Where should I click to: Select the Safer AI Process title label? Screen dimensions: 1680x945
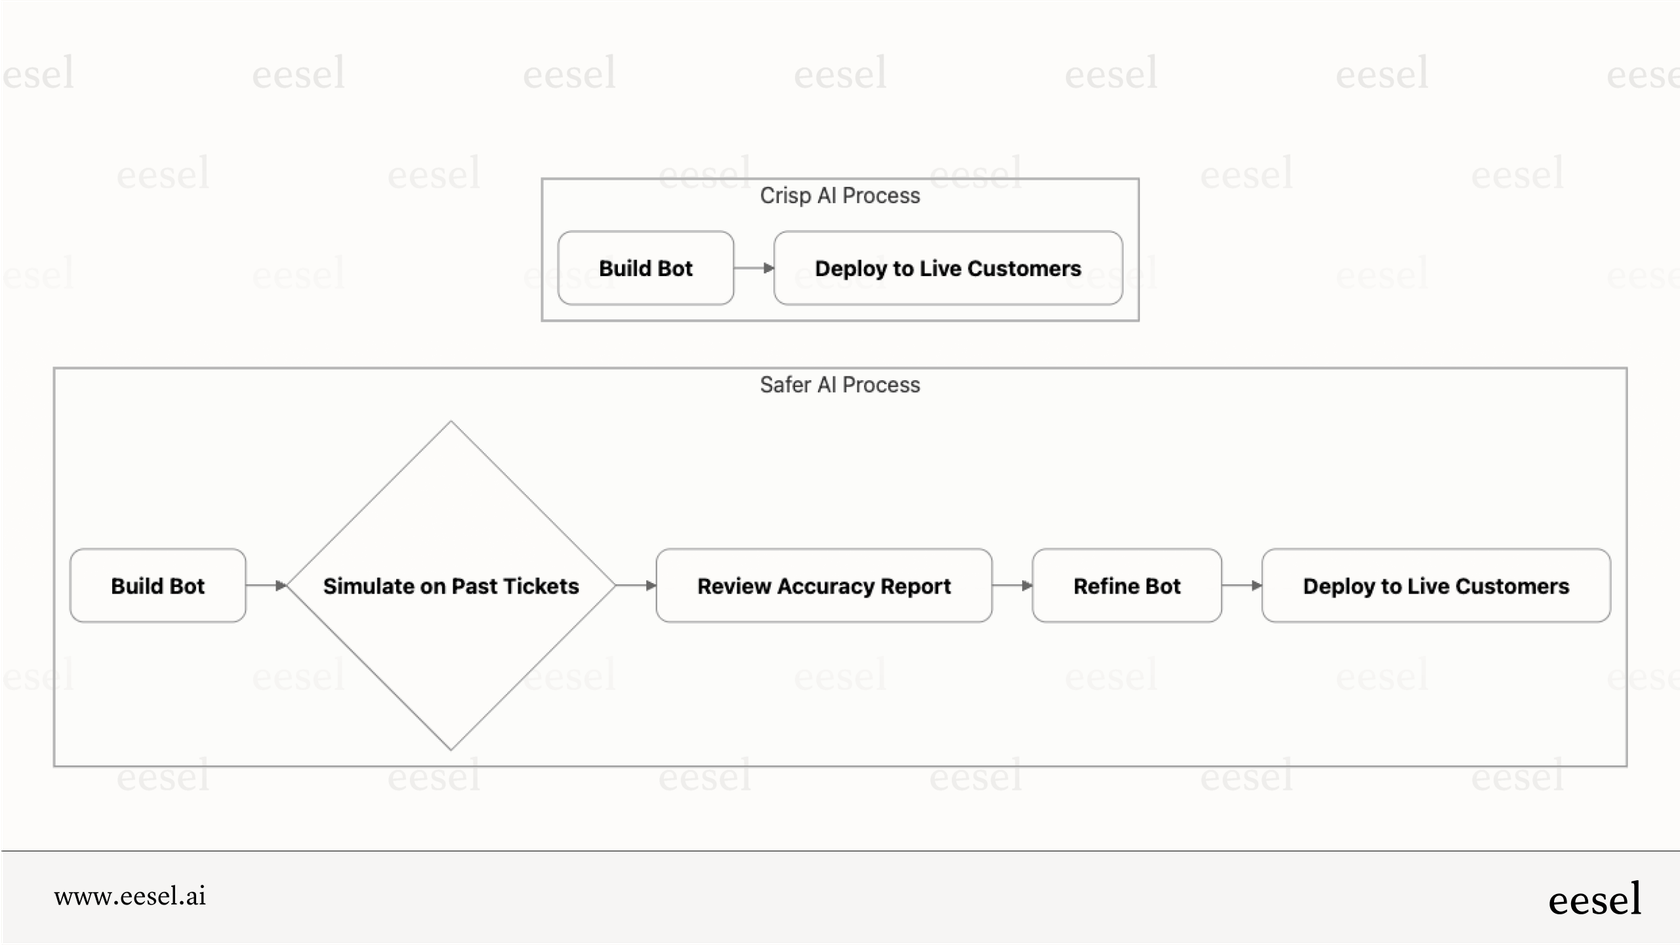(839, 385)
